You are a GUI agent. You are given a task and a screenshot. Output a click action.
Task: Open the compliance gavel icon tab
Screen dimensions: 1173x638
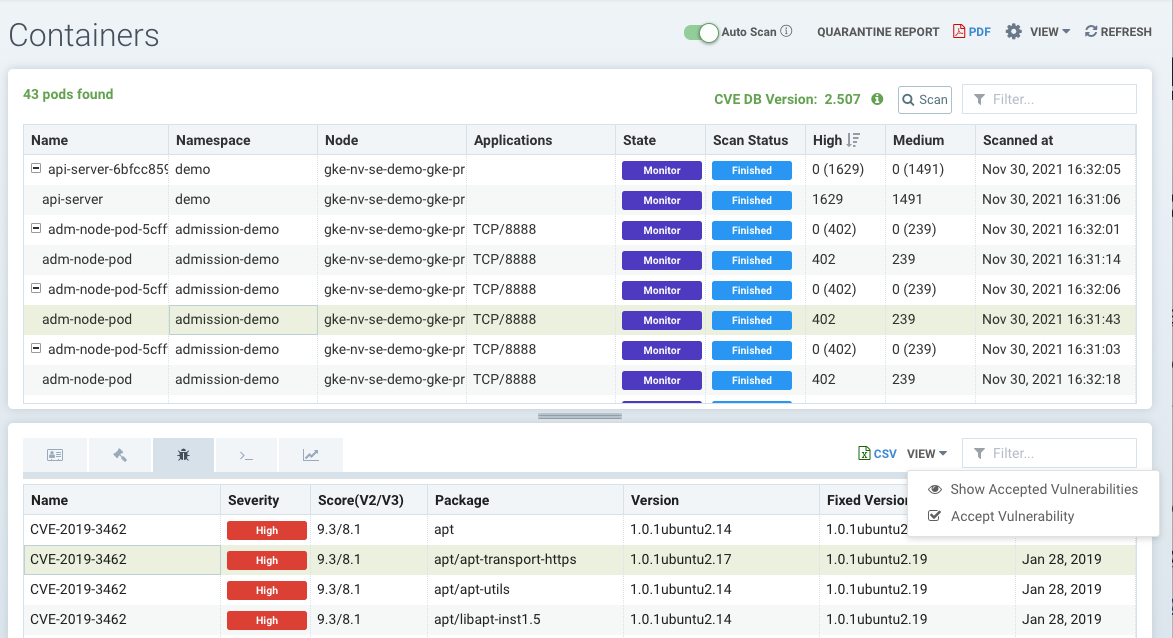(x=120, y=455)
